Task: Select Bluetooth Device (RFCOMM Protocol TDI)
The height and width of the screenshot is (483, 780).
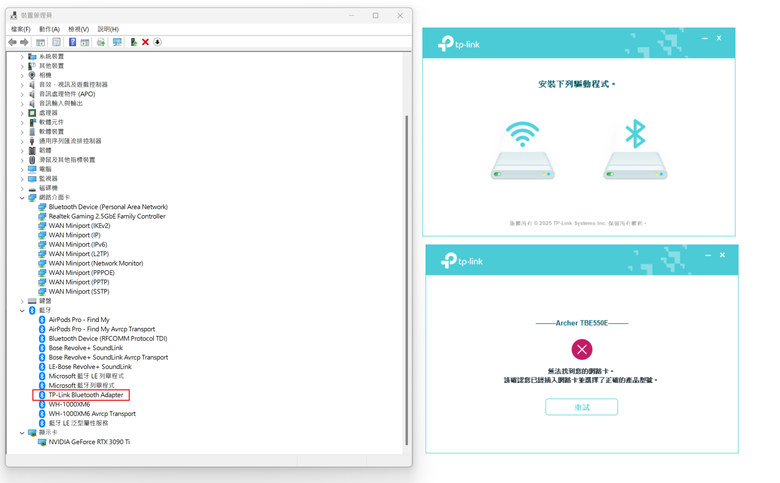Action: pos(107,339)
